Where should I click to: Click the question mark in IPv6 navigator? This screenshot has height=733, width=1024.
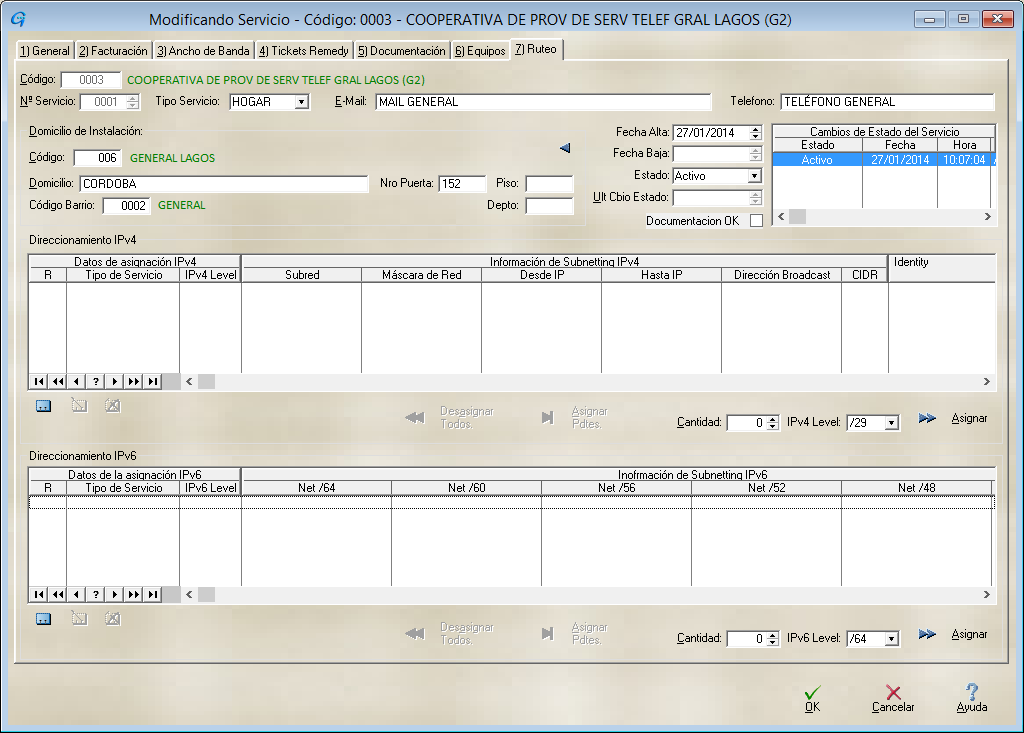tap(96, 595)
